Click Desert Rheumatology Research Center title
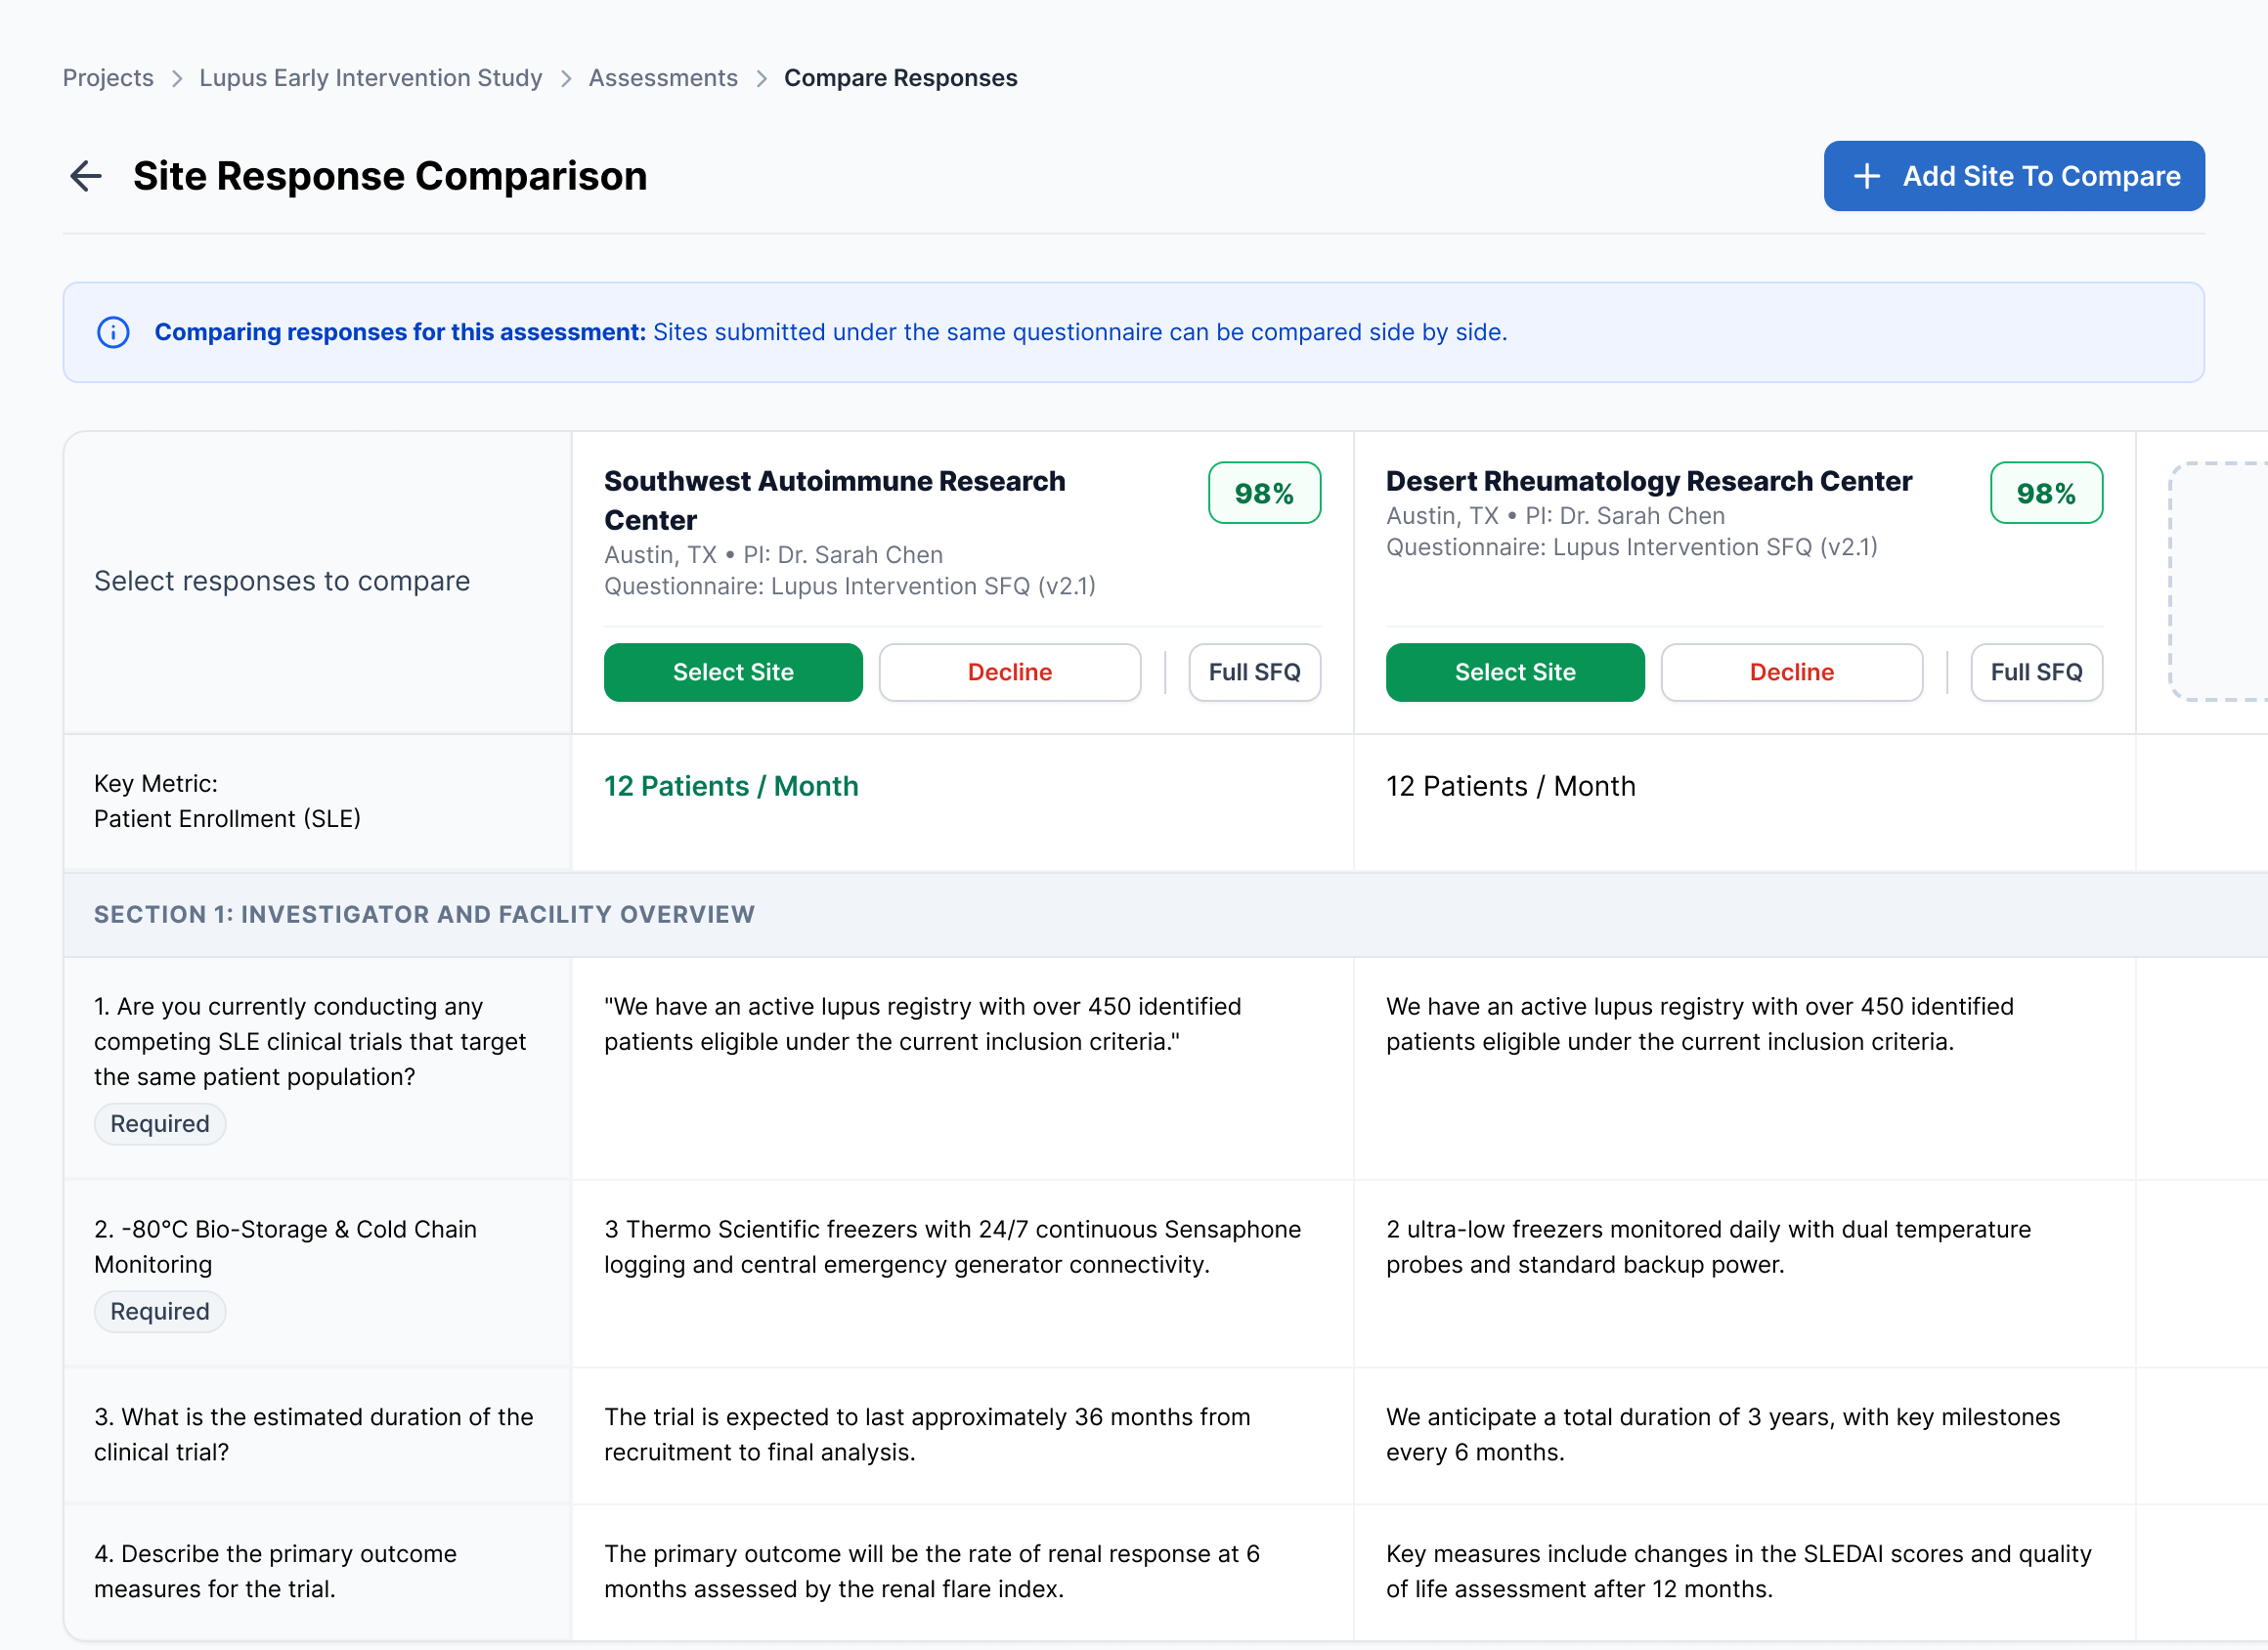 point(1648,481)
